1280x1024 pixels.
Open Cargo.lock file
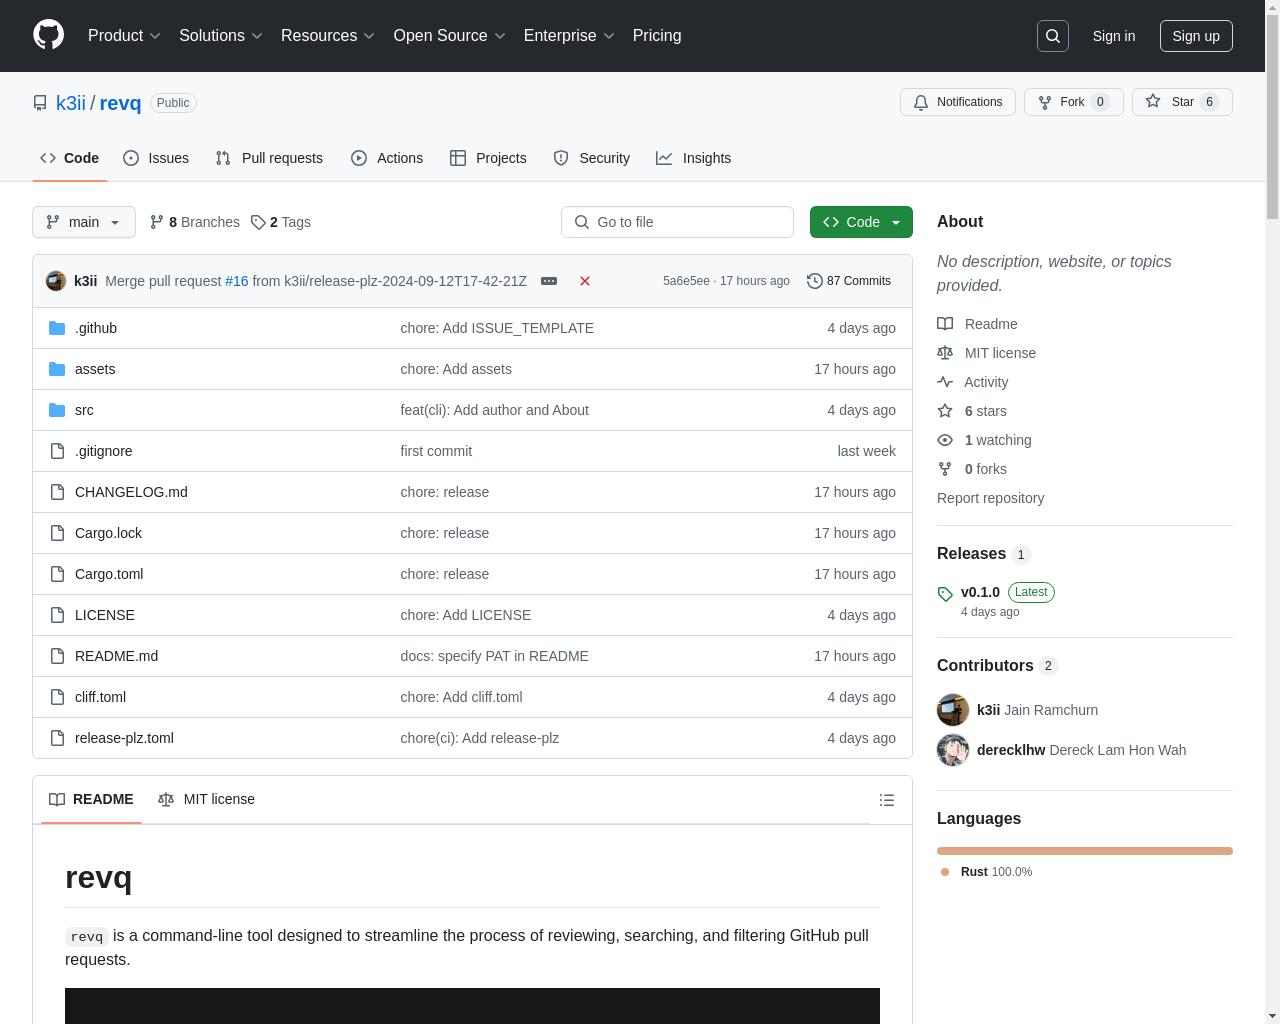(108, 533)
